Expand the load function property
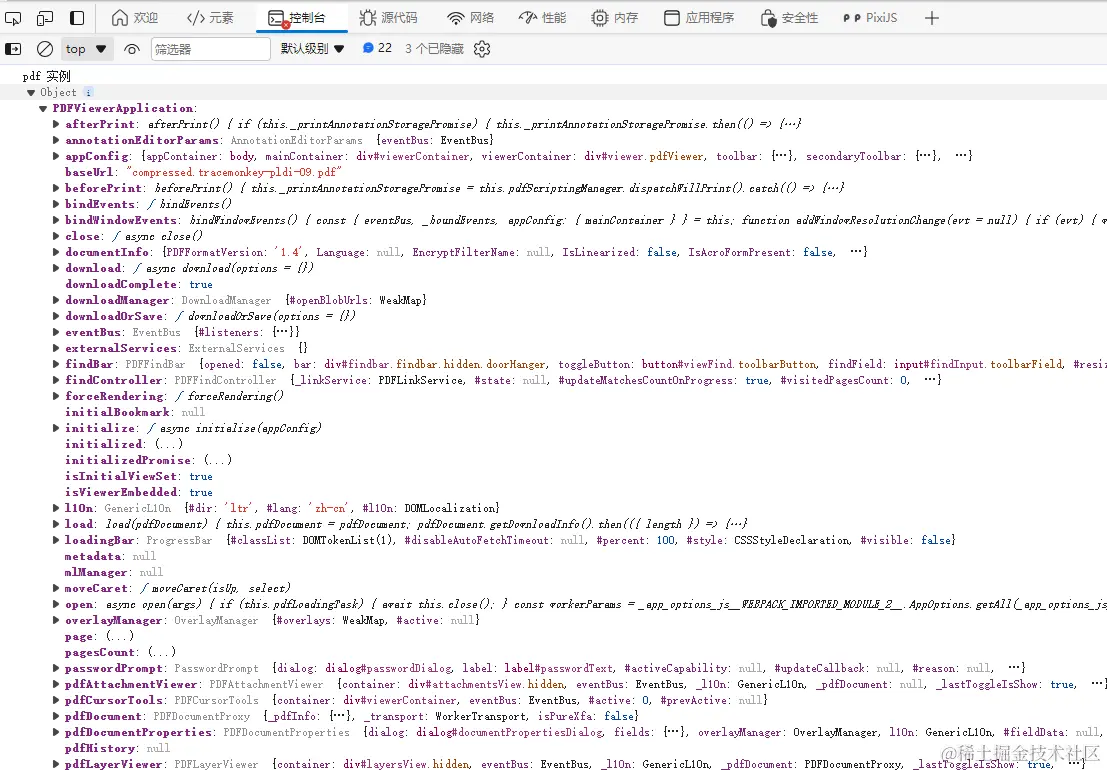1107x770 pixels. (x=56, y=524)
